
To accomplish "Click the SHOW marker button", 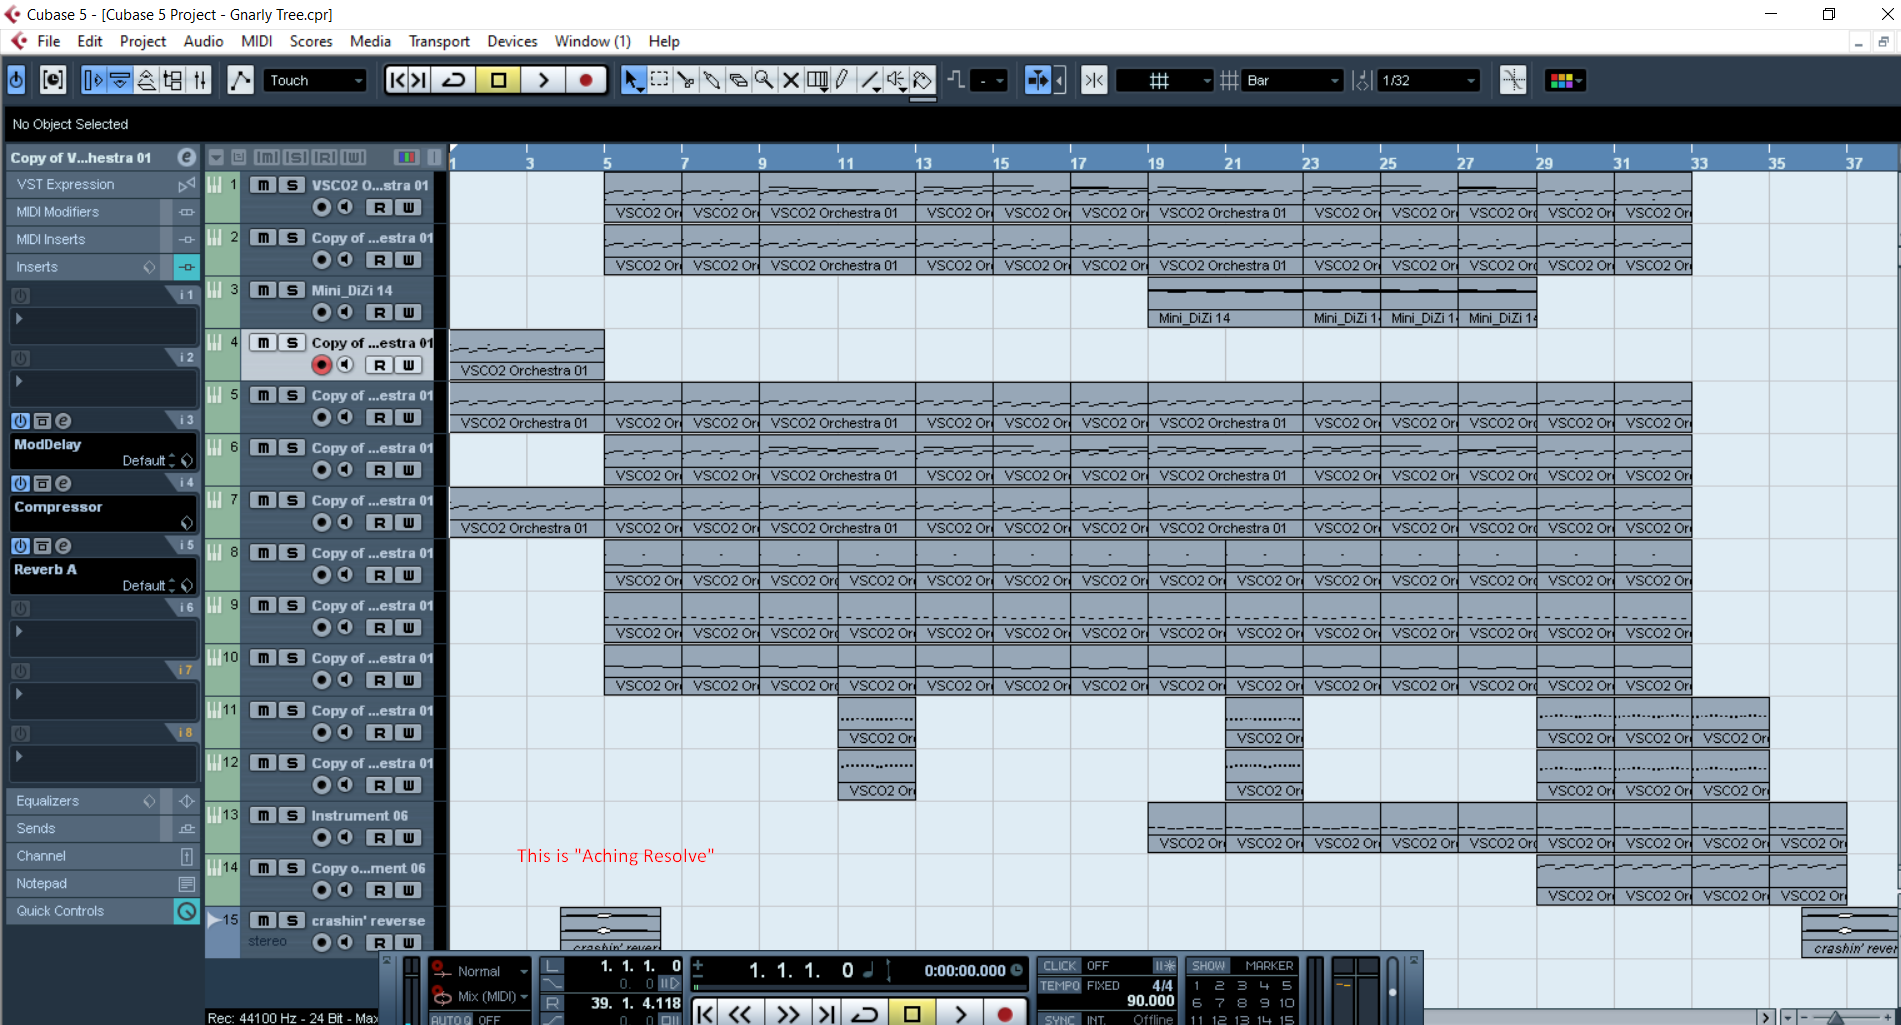I will [1208, 966].
